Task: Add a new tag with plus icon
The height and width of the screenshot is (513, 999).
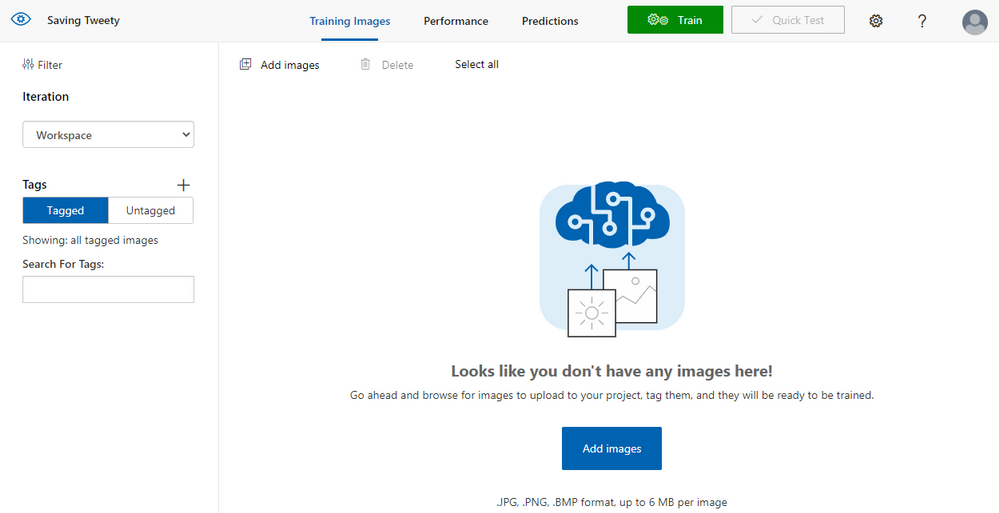Action: tap(183, 185)
